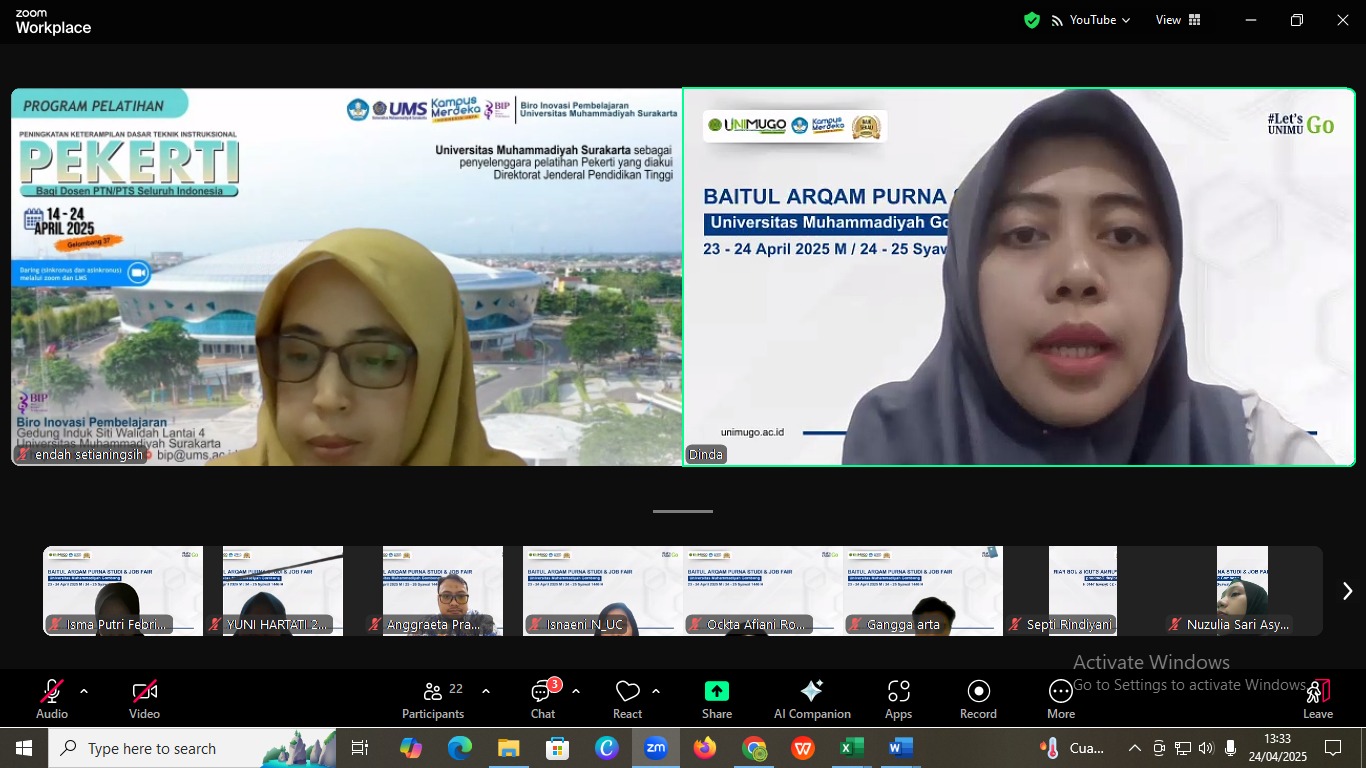This screenshot has height=768, width=1366.
Task: Select Gangga arta thumbnail
Action: pos(923,591)
